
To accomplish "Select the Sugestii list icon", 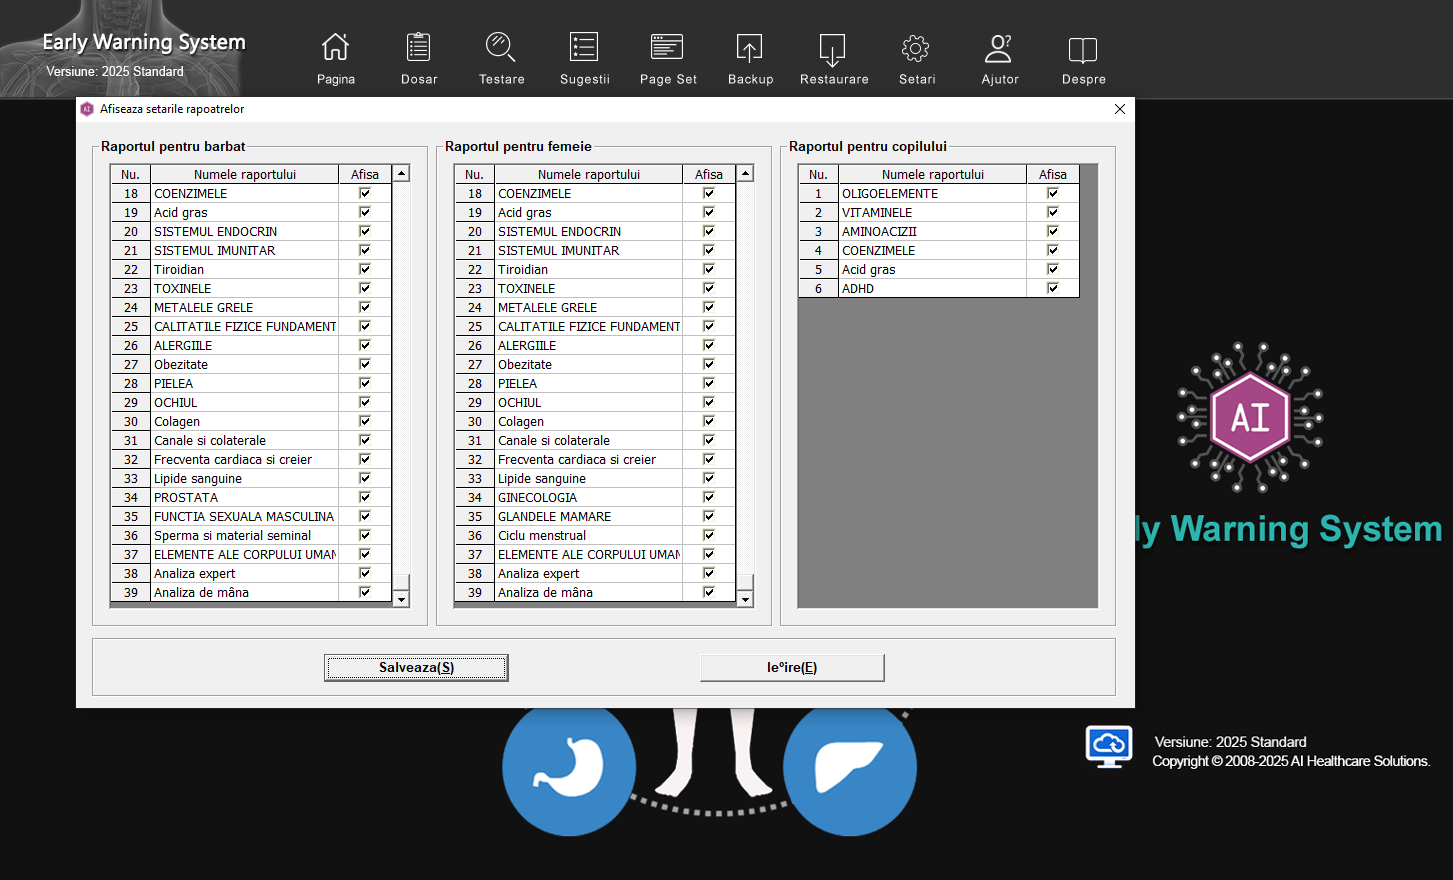I will tap(584, 48).
